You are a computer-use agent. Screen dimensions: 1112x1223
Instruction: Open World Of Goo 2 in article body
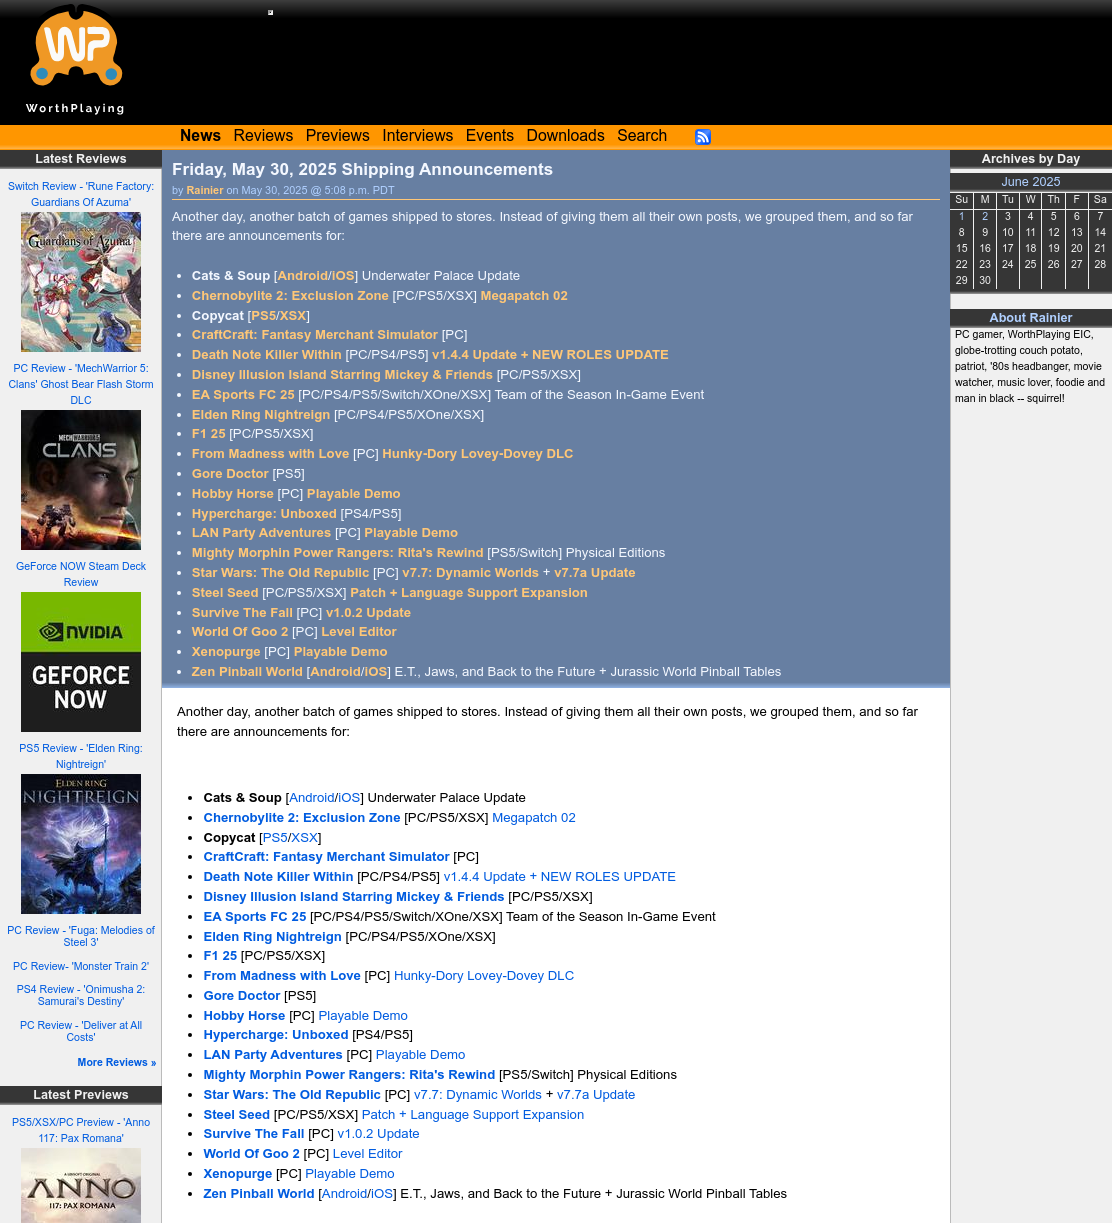point(251,1154)
